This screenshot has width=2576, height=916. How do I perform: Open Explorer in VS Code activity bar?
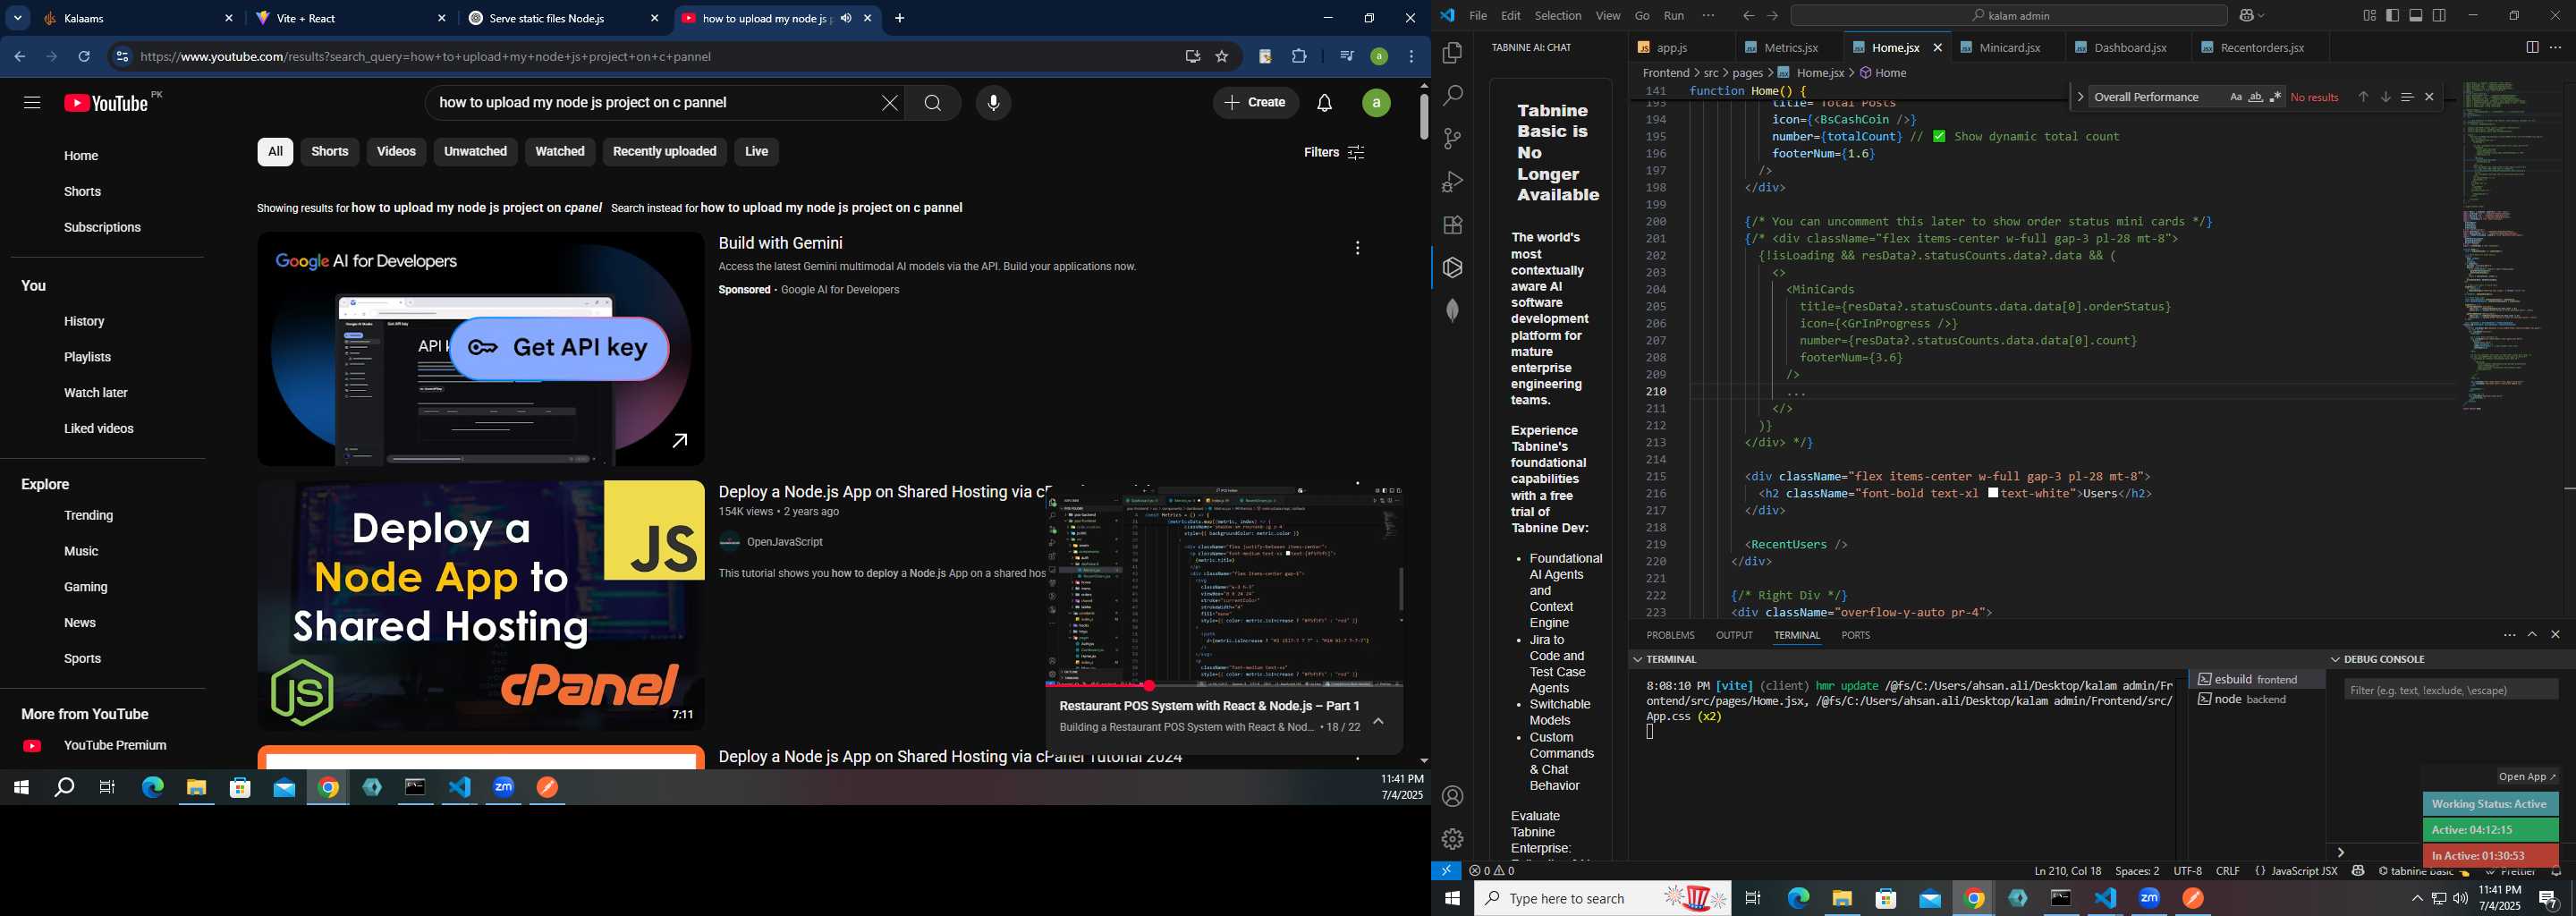coord(1452,53)
